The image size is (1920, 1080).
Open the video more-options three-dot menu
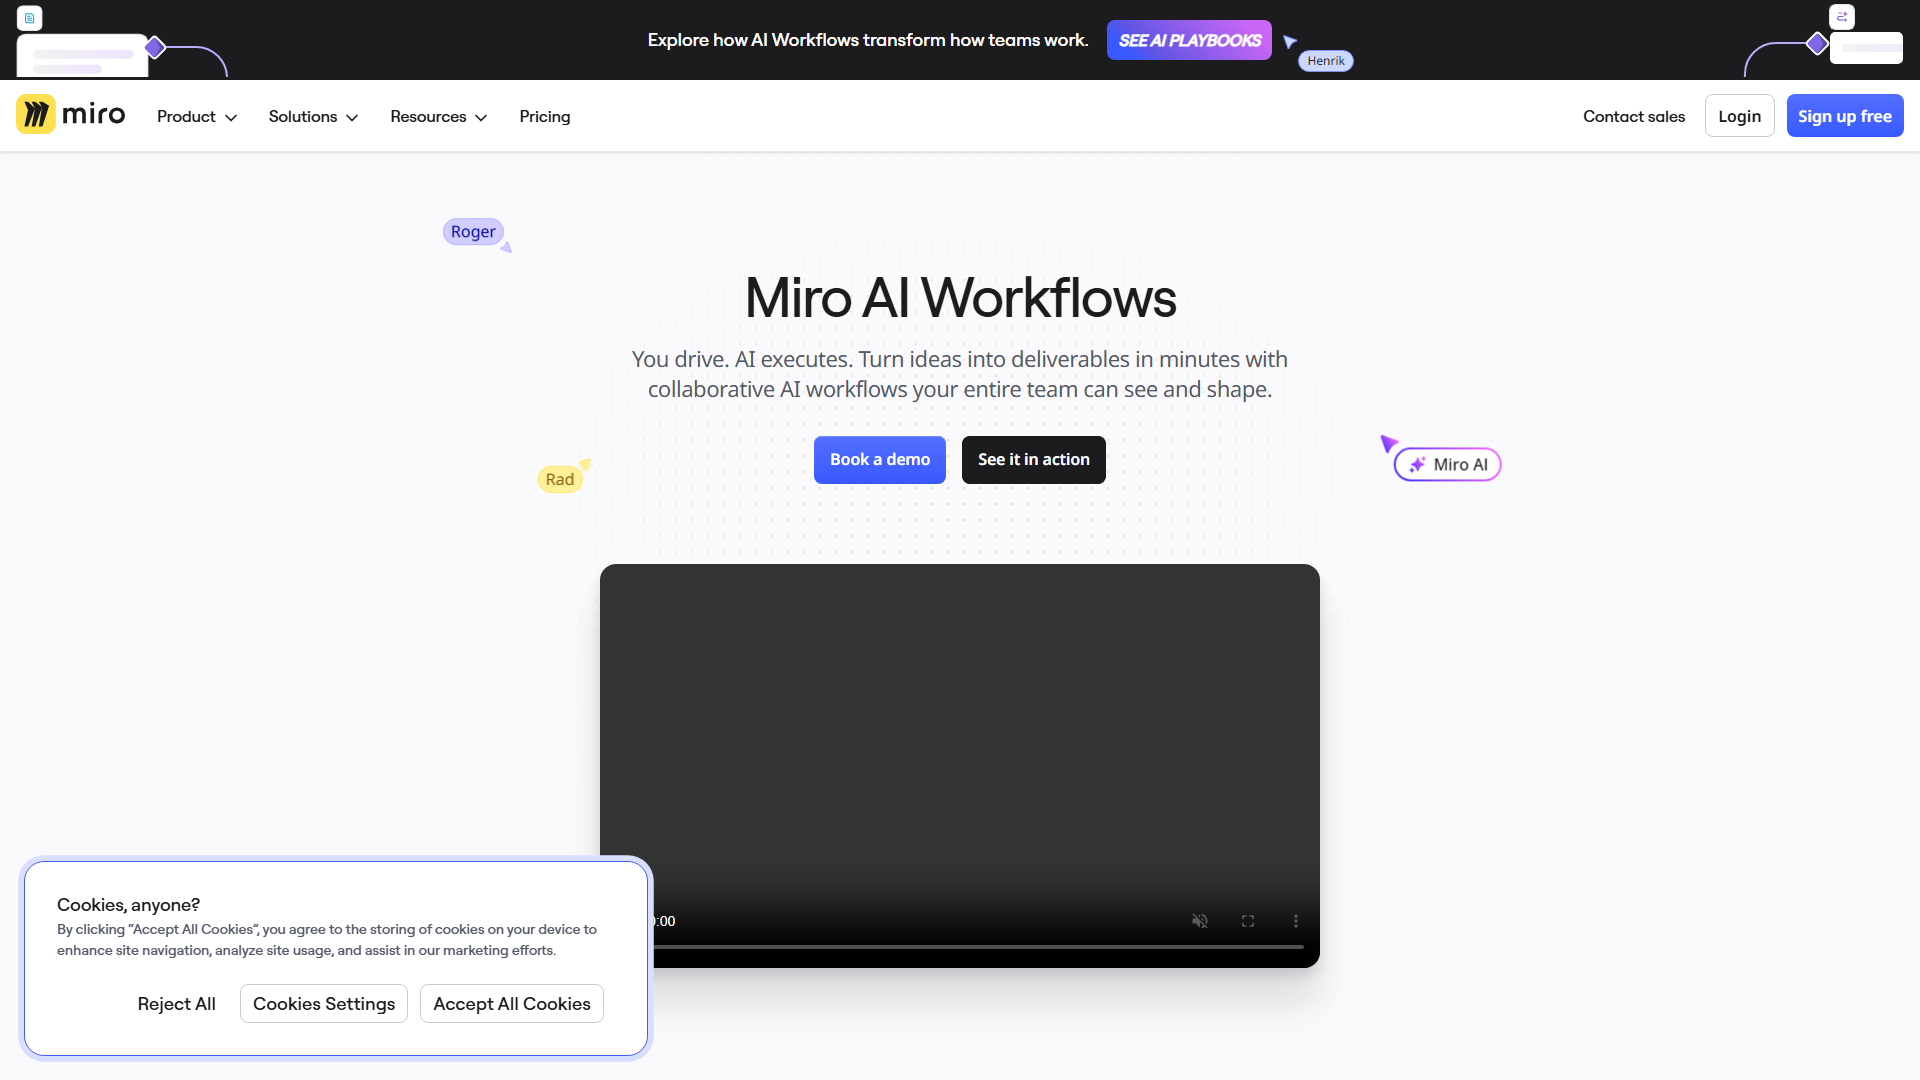point(1296,920)
